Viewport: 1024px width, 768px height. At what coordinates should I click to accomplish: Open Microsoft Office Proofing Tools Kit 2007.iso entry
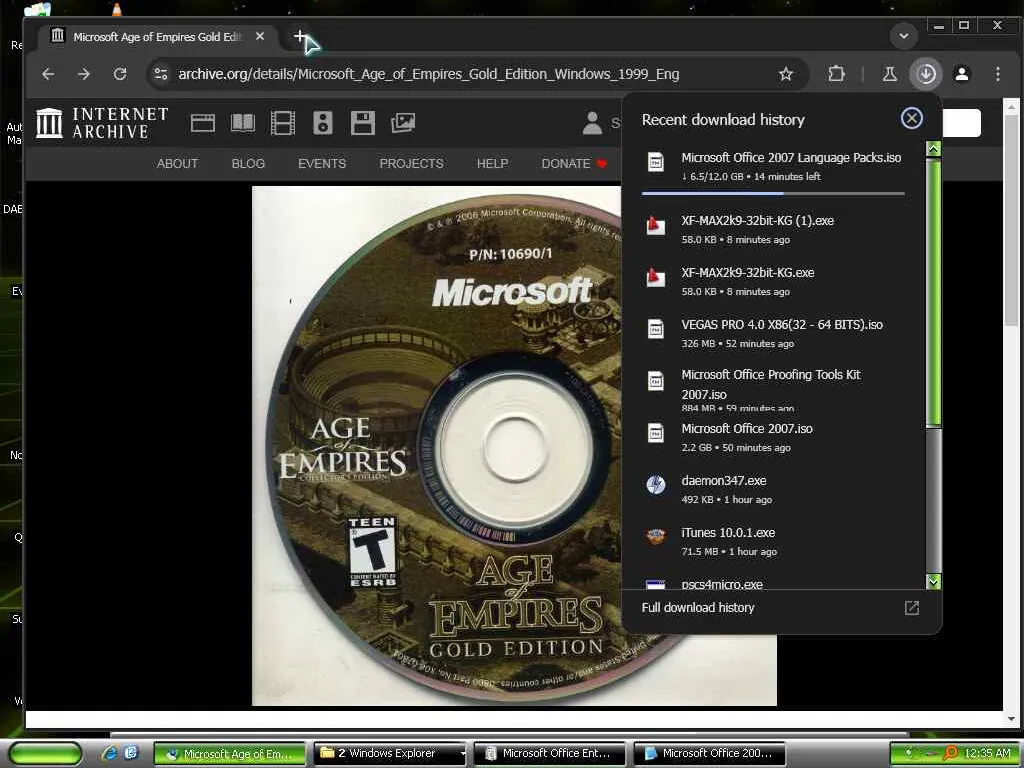click(774, 389)
